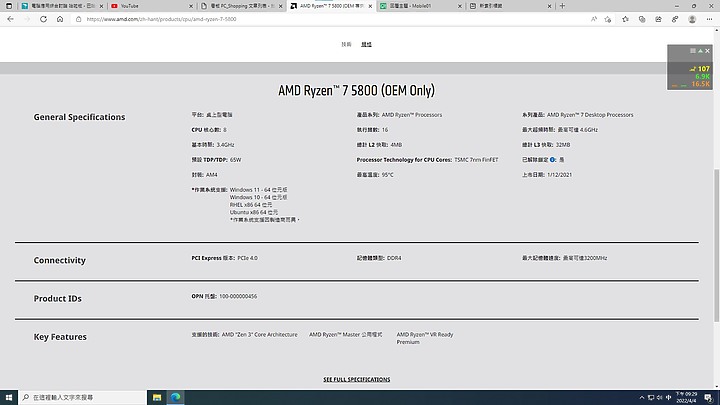View site information lock icon
Image resolution: width=720 pixels, height=405 pixels.
pos(79,19)
